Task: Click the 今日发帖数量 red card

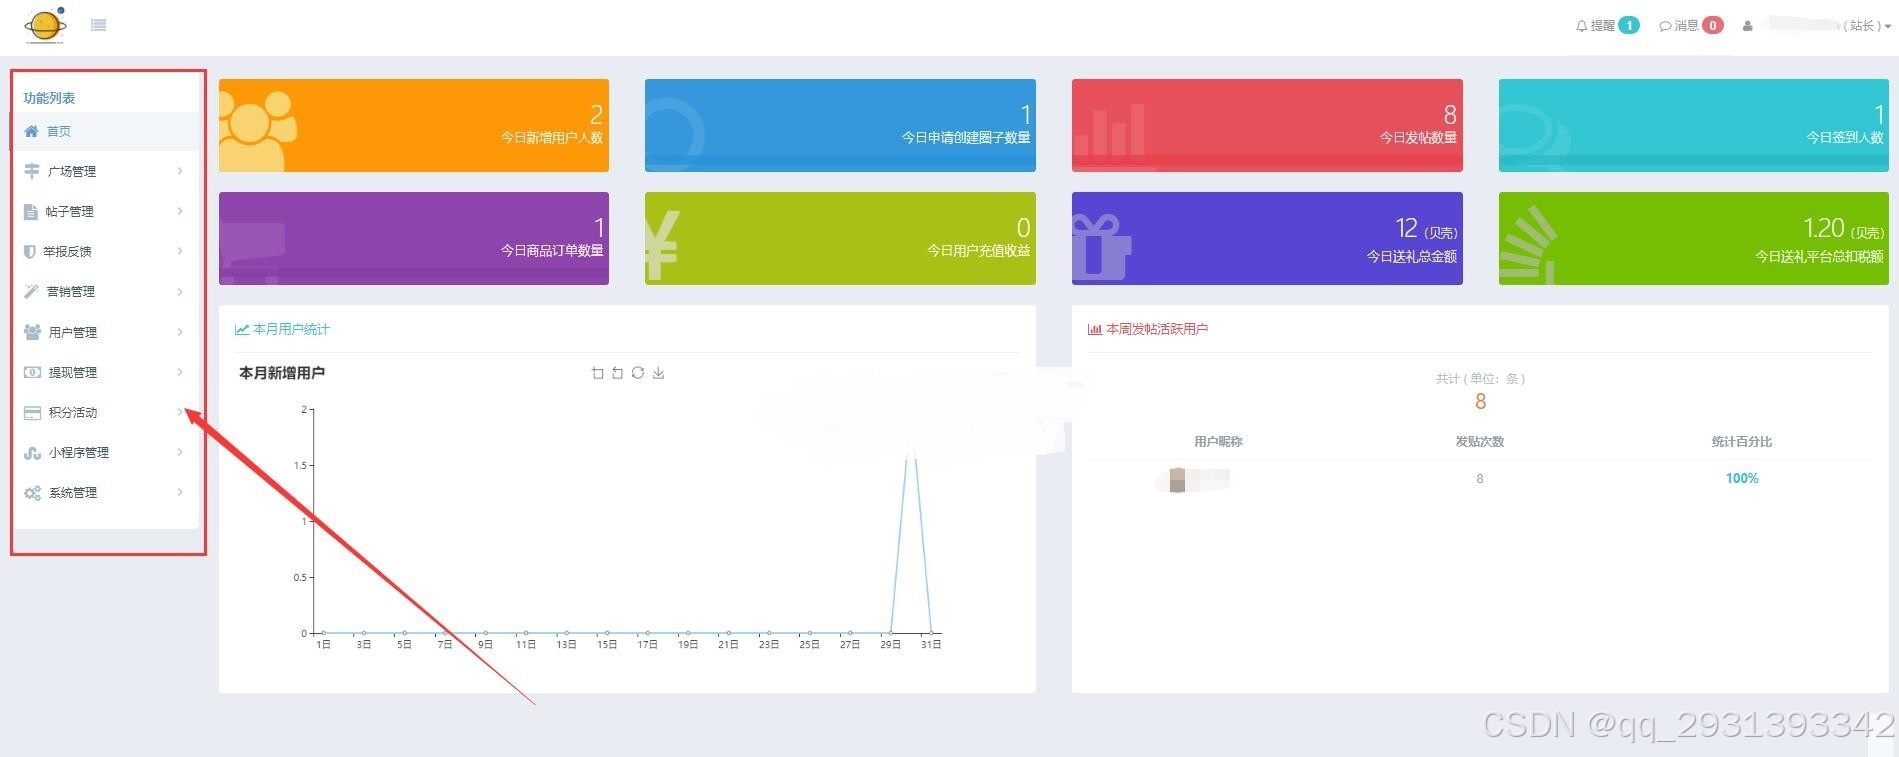Action: coord(1266,125)
